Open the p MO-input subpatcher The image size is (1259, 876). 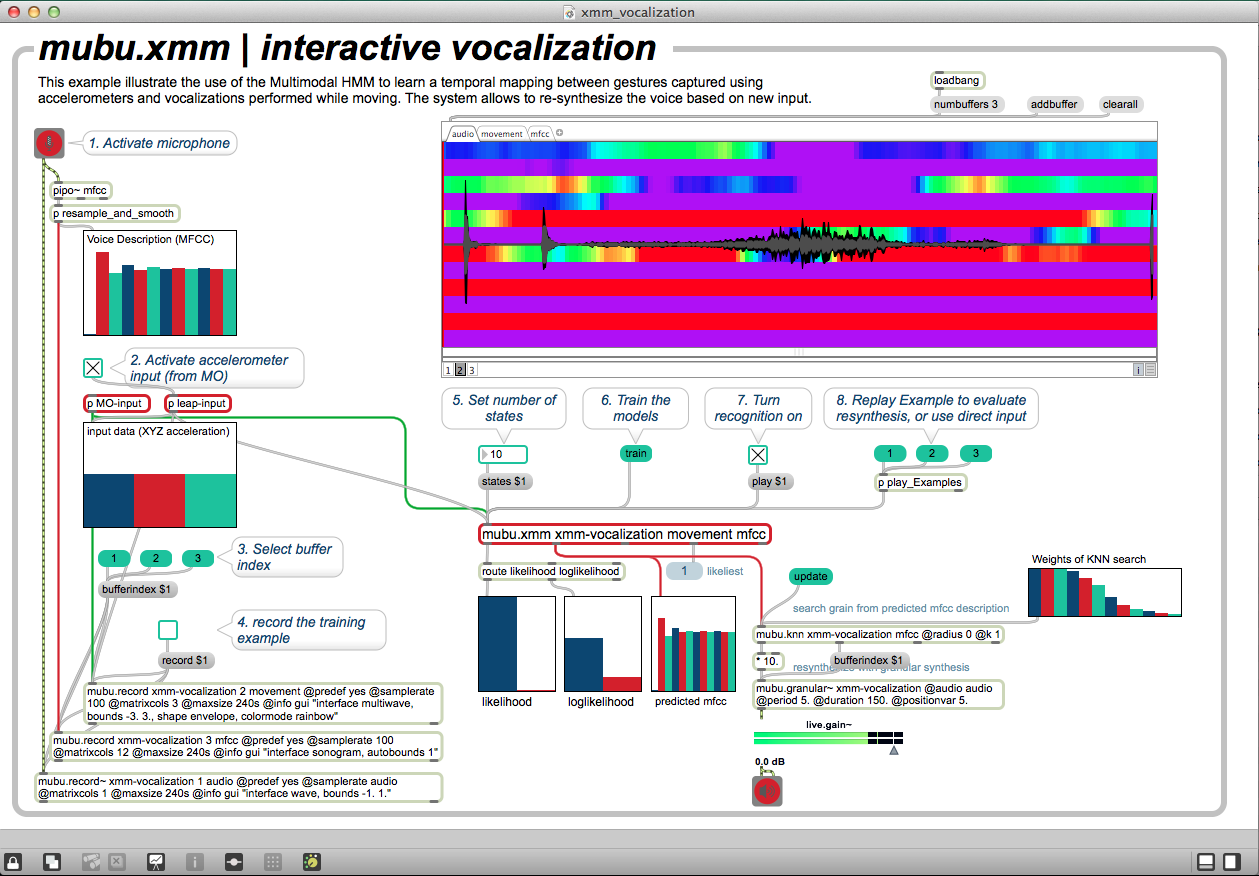[117, 404]
